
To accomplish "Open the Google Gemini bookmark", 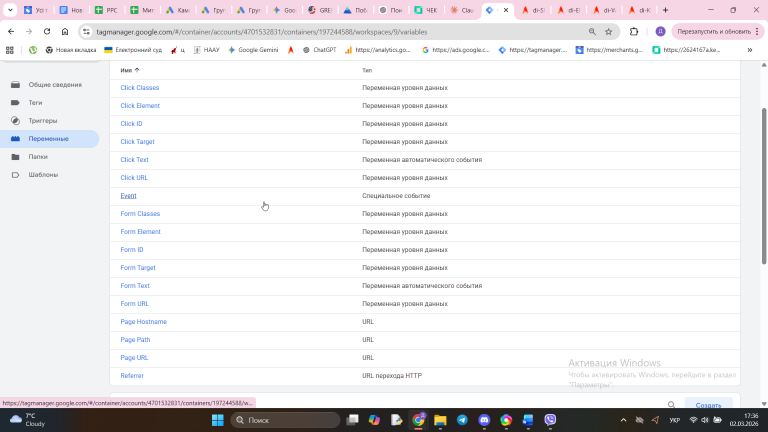I will pos(253,50).
